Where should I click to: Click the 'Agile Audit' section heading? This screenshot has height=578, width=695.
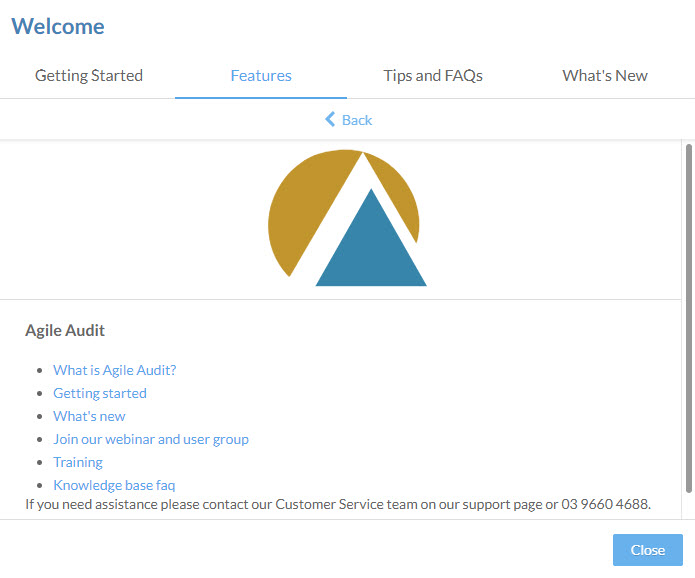click(65, 331)
